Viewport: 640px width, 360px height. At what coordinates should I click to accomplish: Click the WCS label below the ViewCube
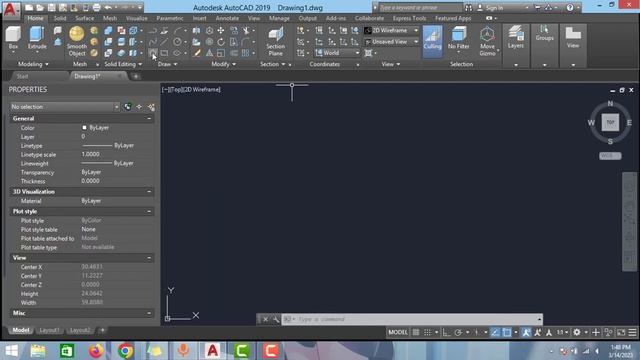pos(610,156)
